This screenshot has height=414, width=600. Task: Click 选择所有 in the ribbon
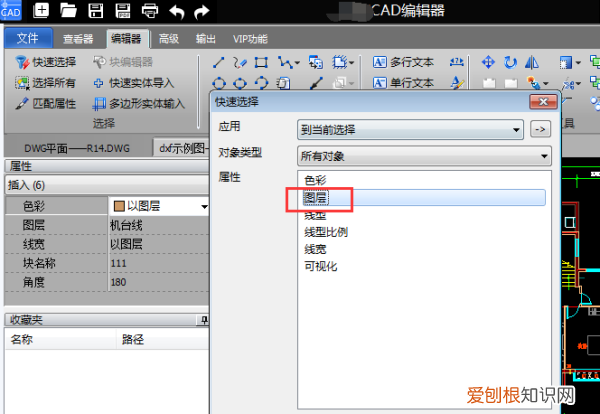coord(45,83)
